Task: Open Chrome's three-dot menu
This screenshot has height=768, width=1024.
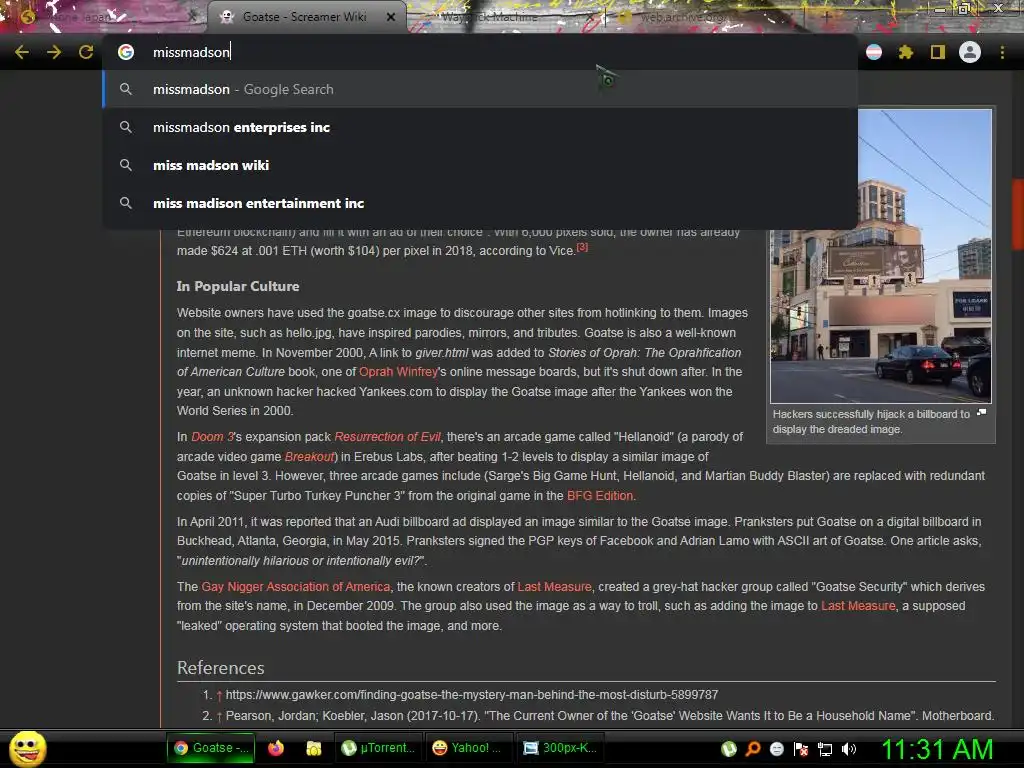Action: coord(1002,52)
